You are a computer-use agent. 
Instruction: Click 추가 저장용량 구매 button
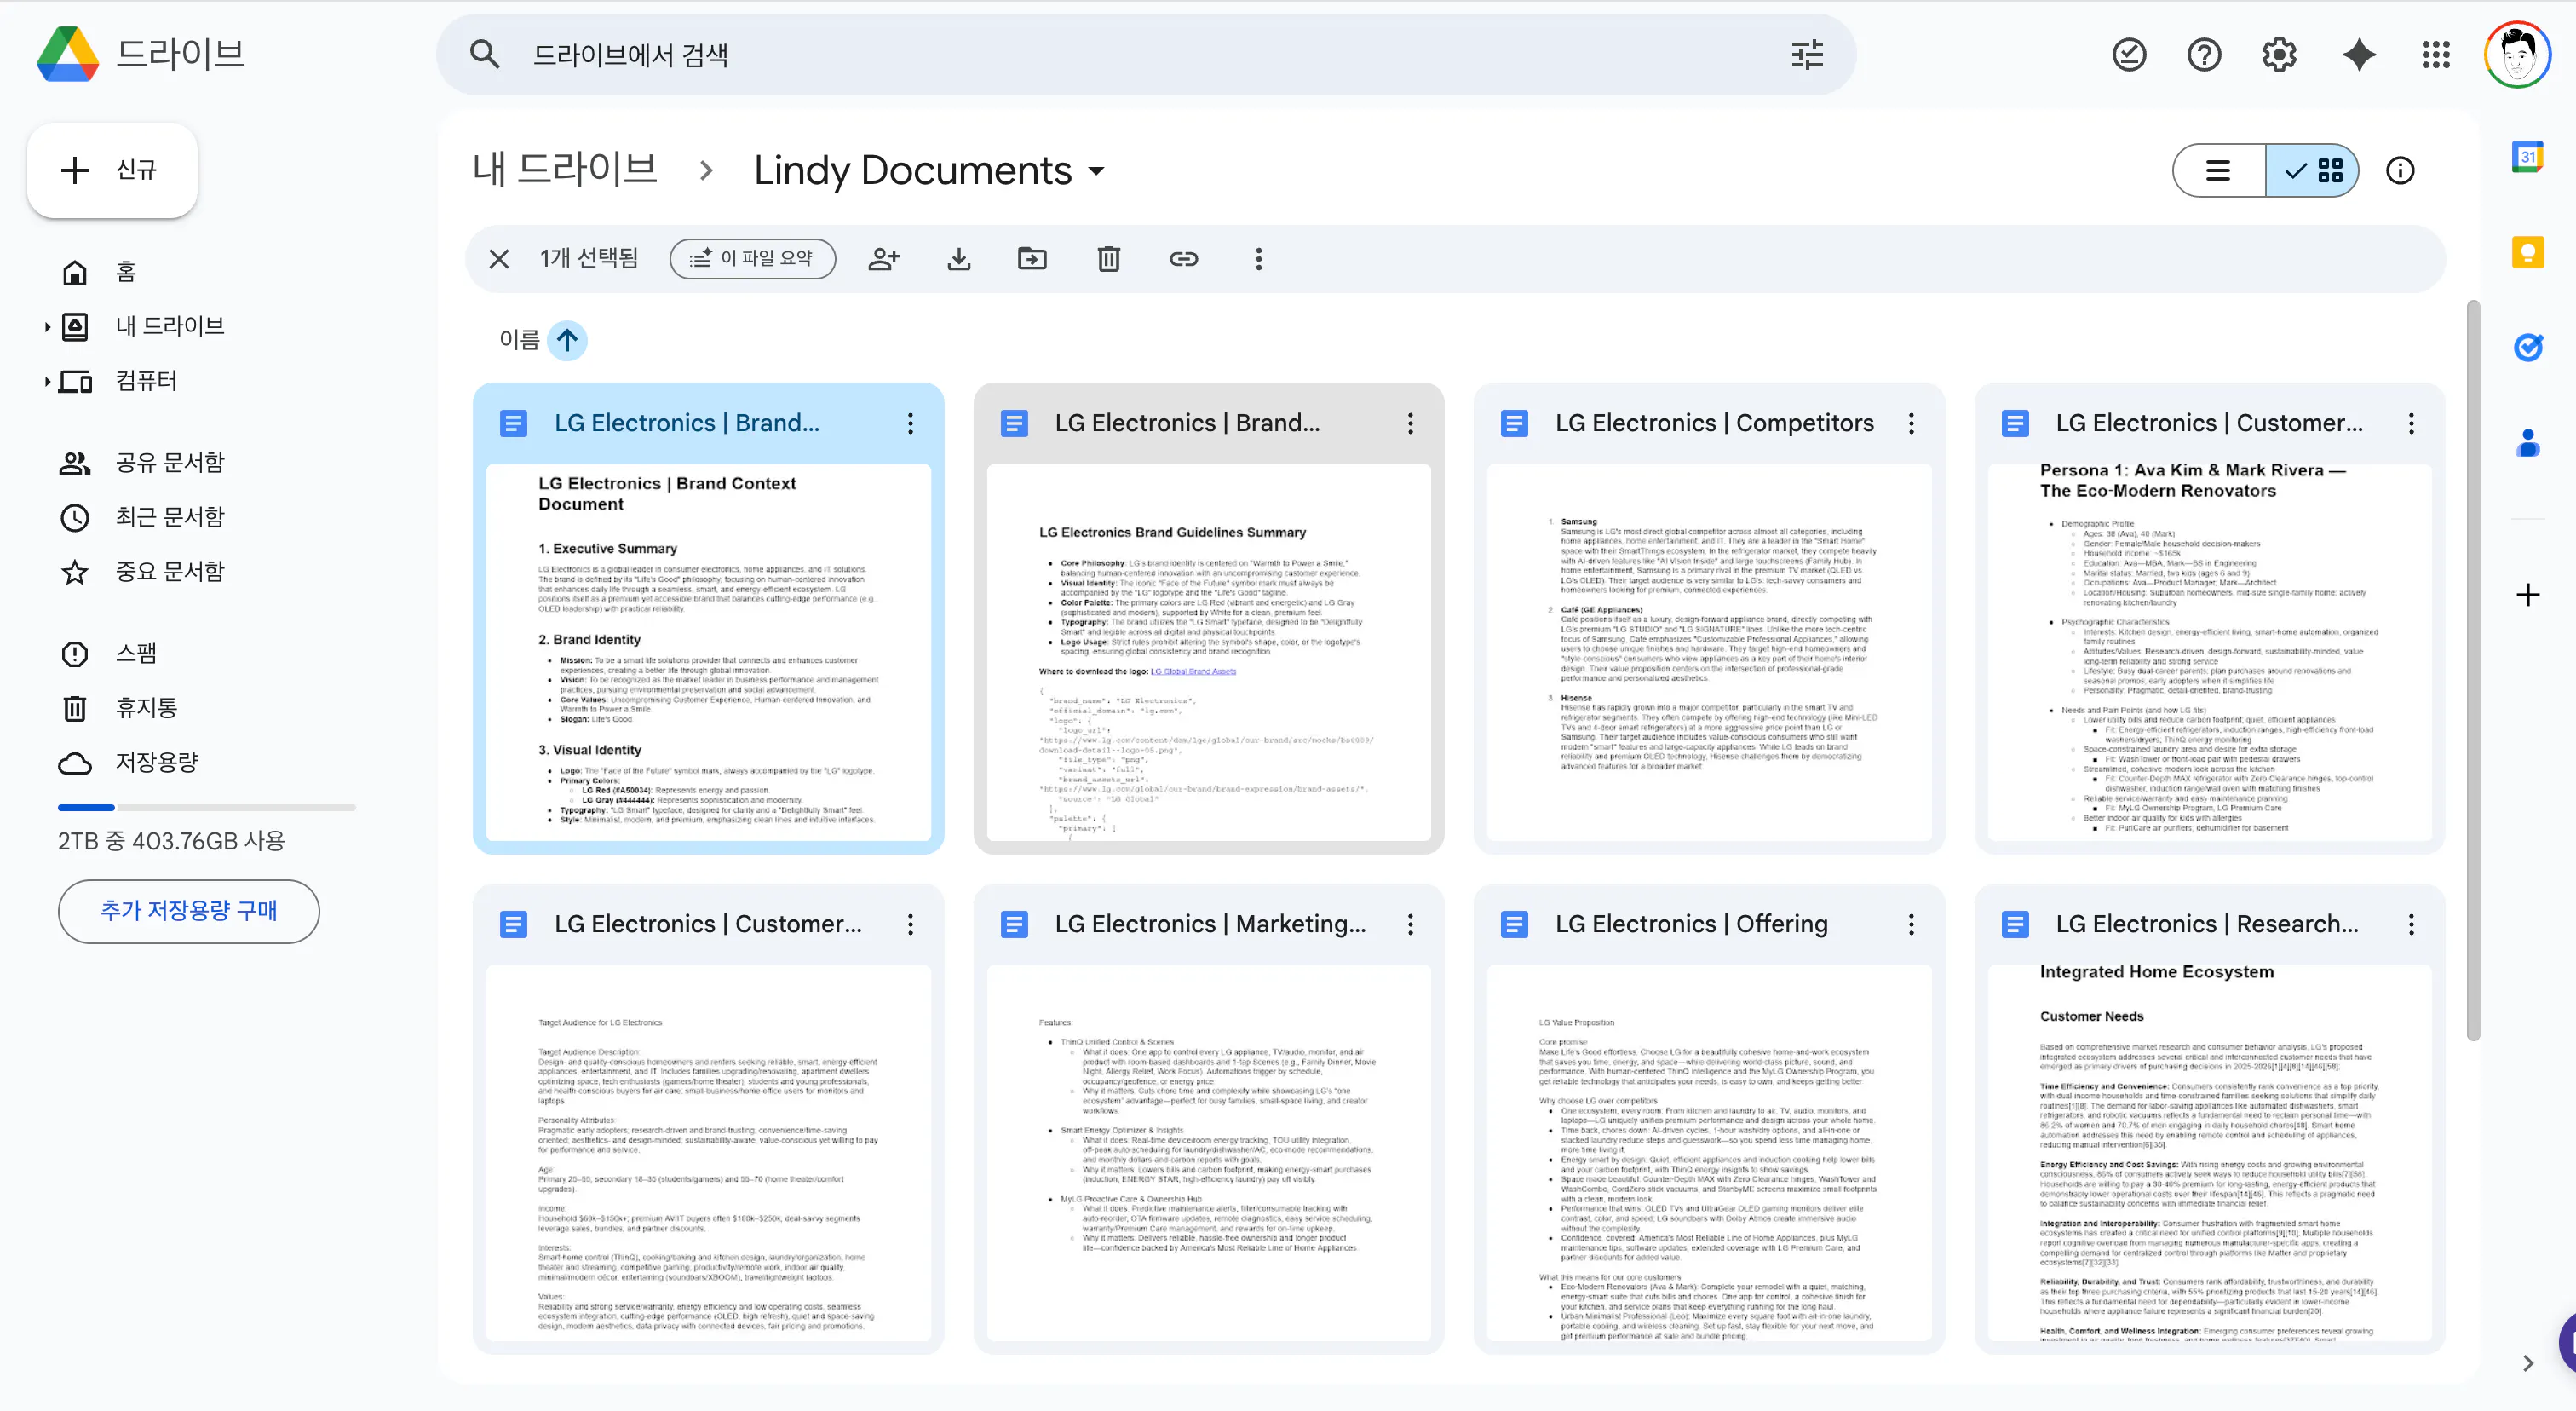click(188, 911)
